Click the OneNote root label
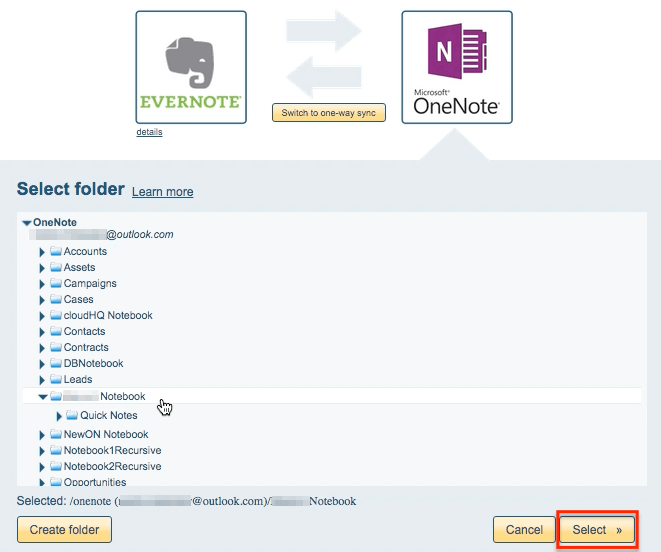The width and height of the screenshot is (661, 552). [55, 222]
